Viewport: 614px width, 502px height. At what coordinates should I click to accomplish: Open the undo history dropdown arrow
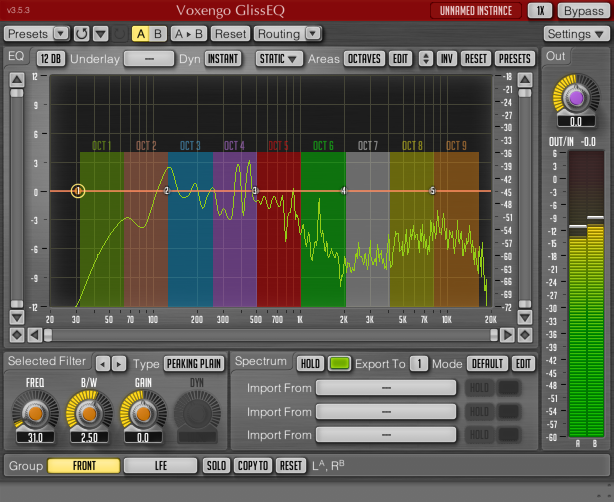coord(101,34)
